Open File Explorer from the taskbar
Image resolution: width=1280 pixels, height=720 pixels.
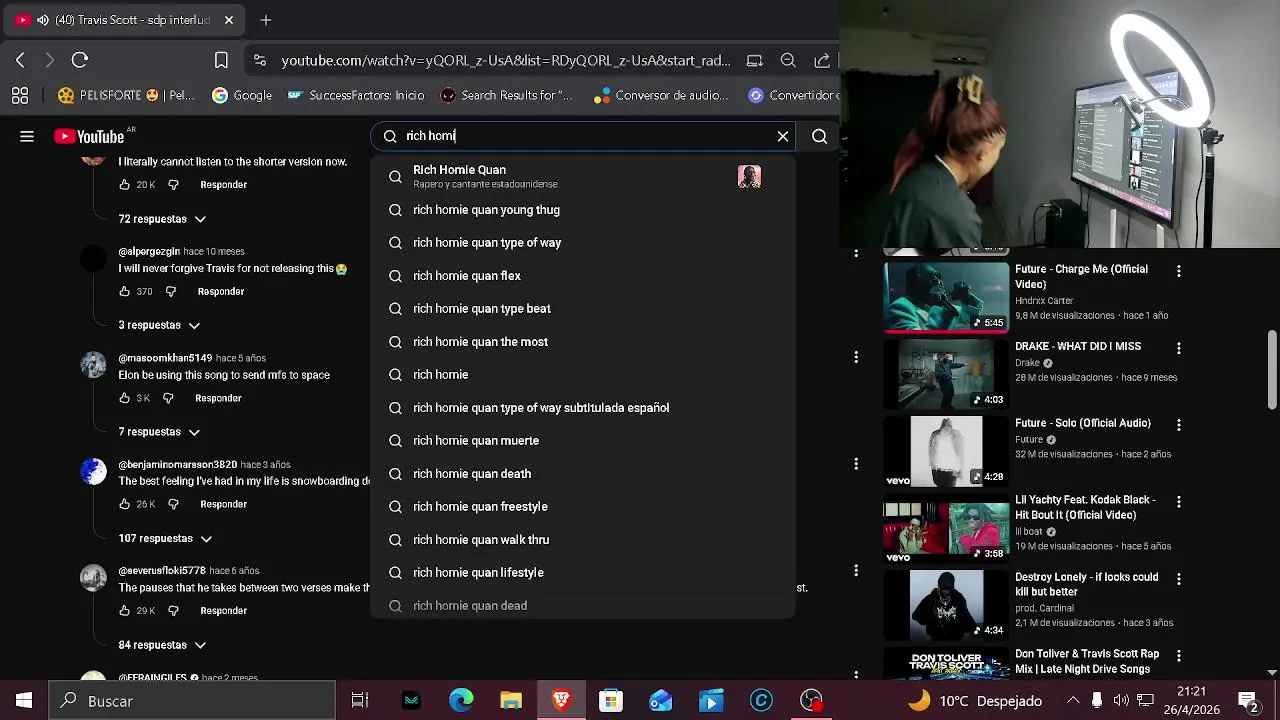coord(511,701)
